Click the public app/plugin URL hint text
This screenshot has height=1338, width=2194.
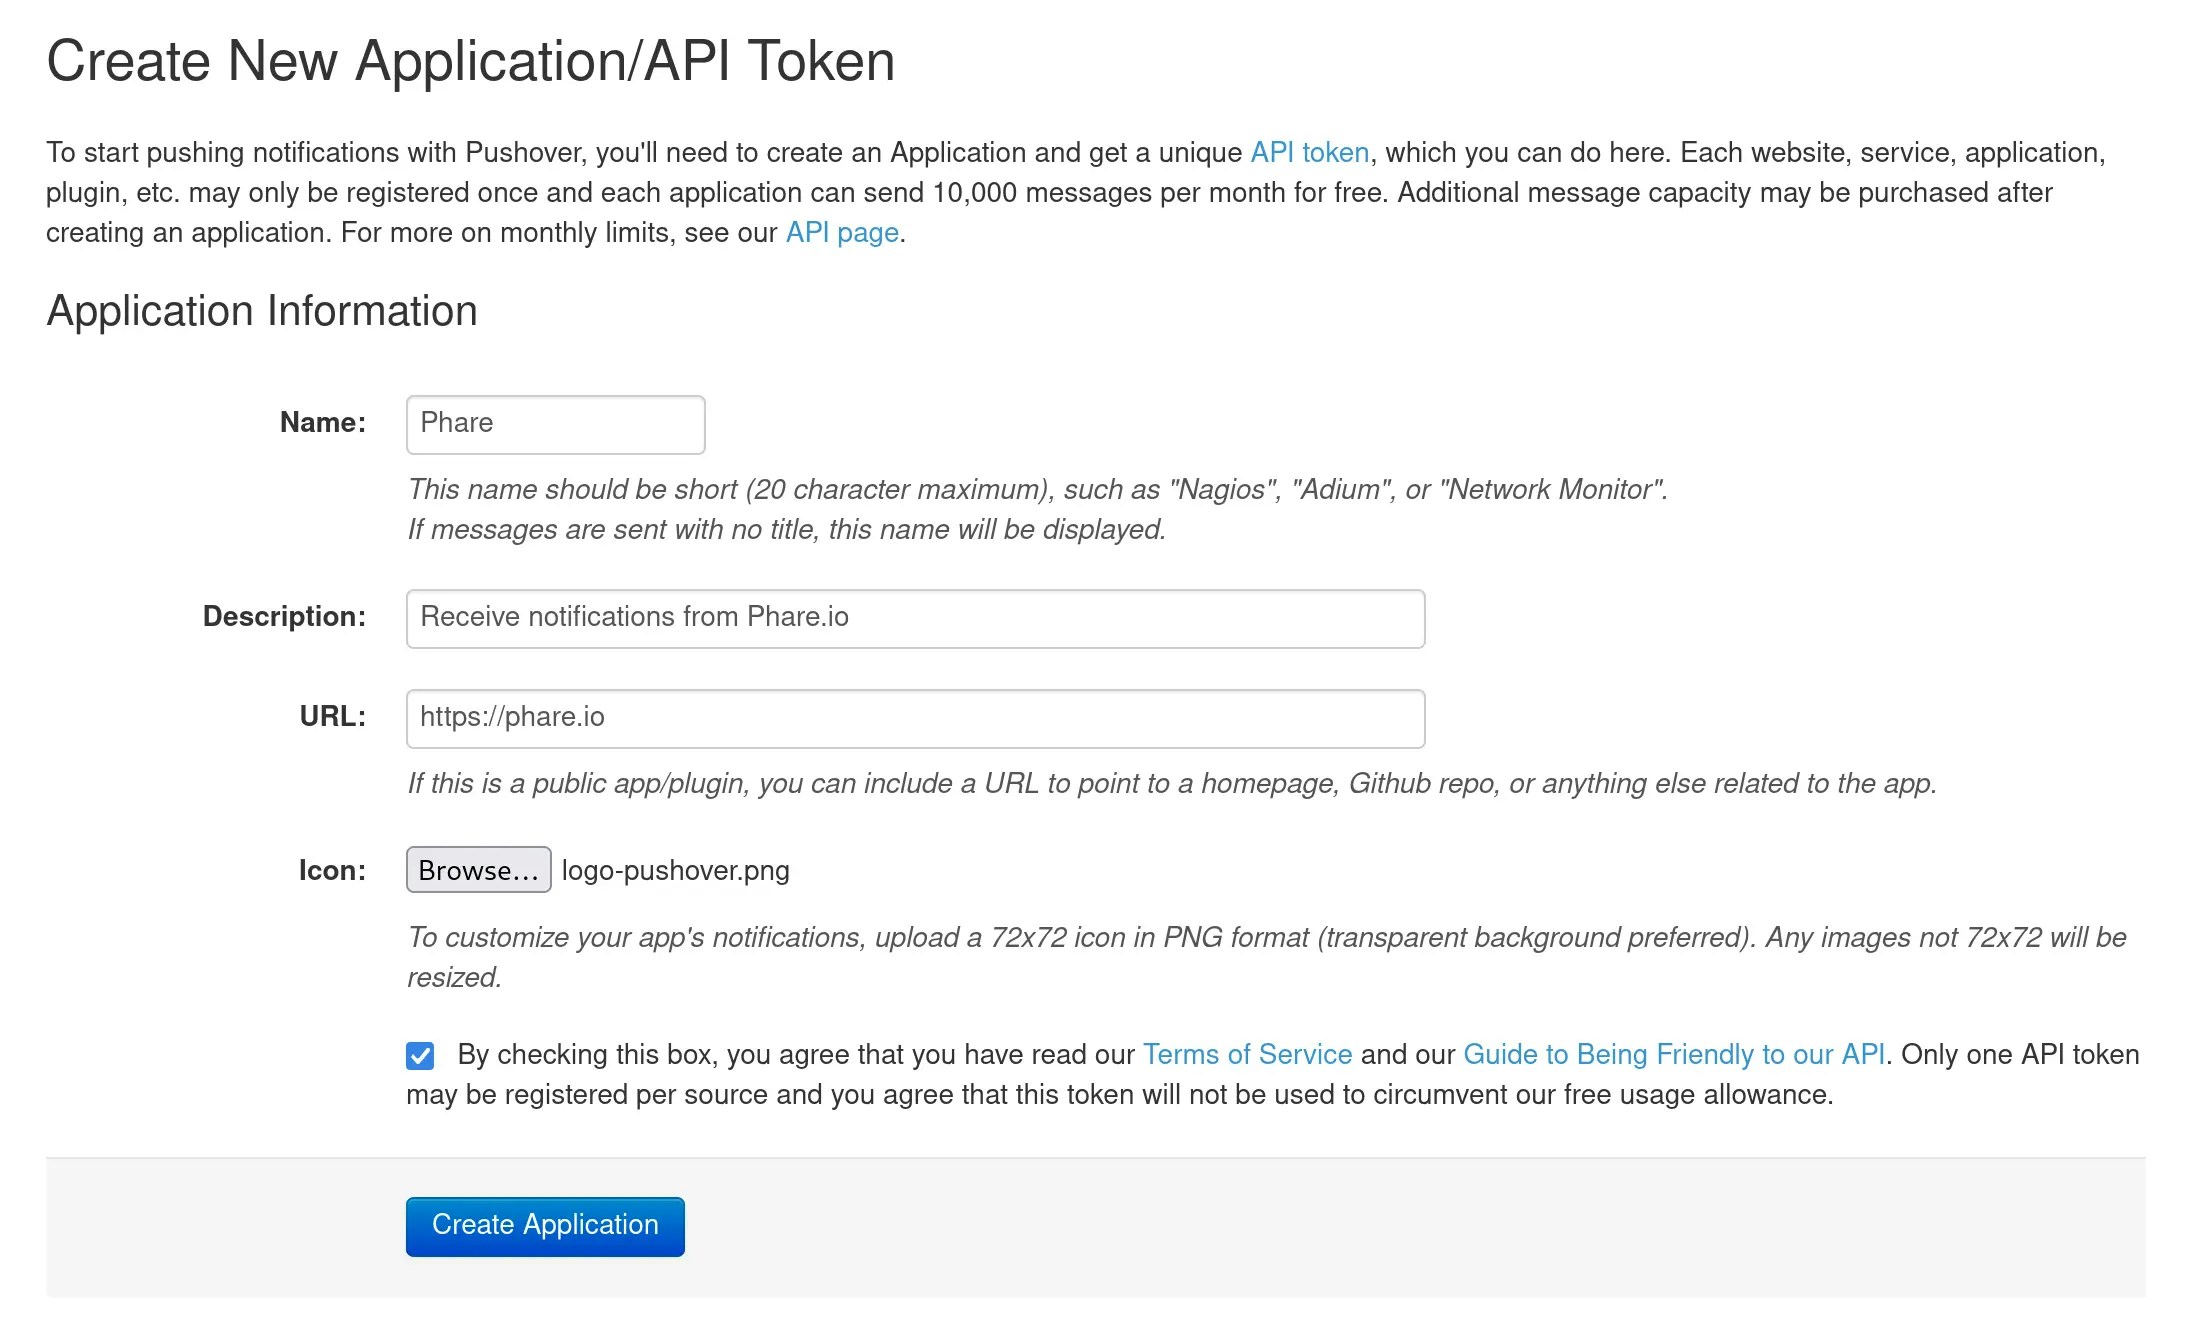tap(1172, 783)
